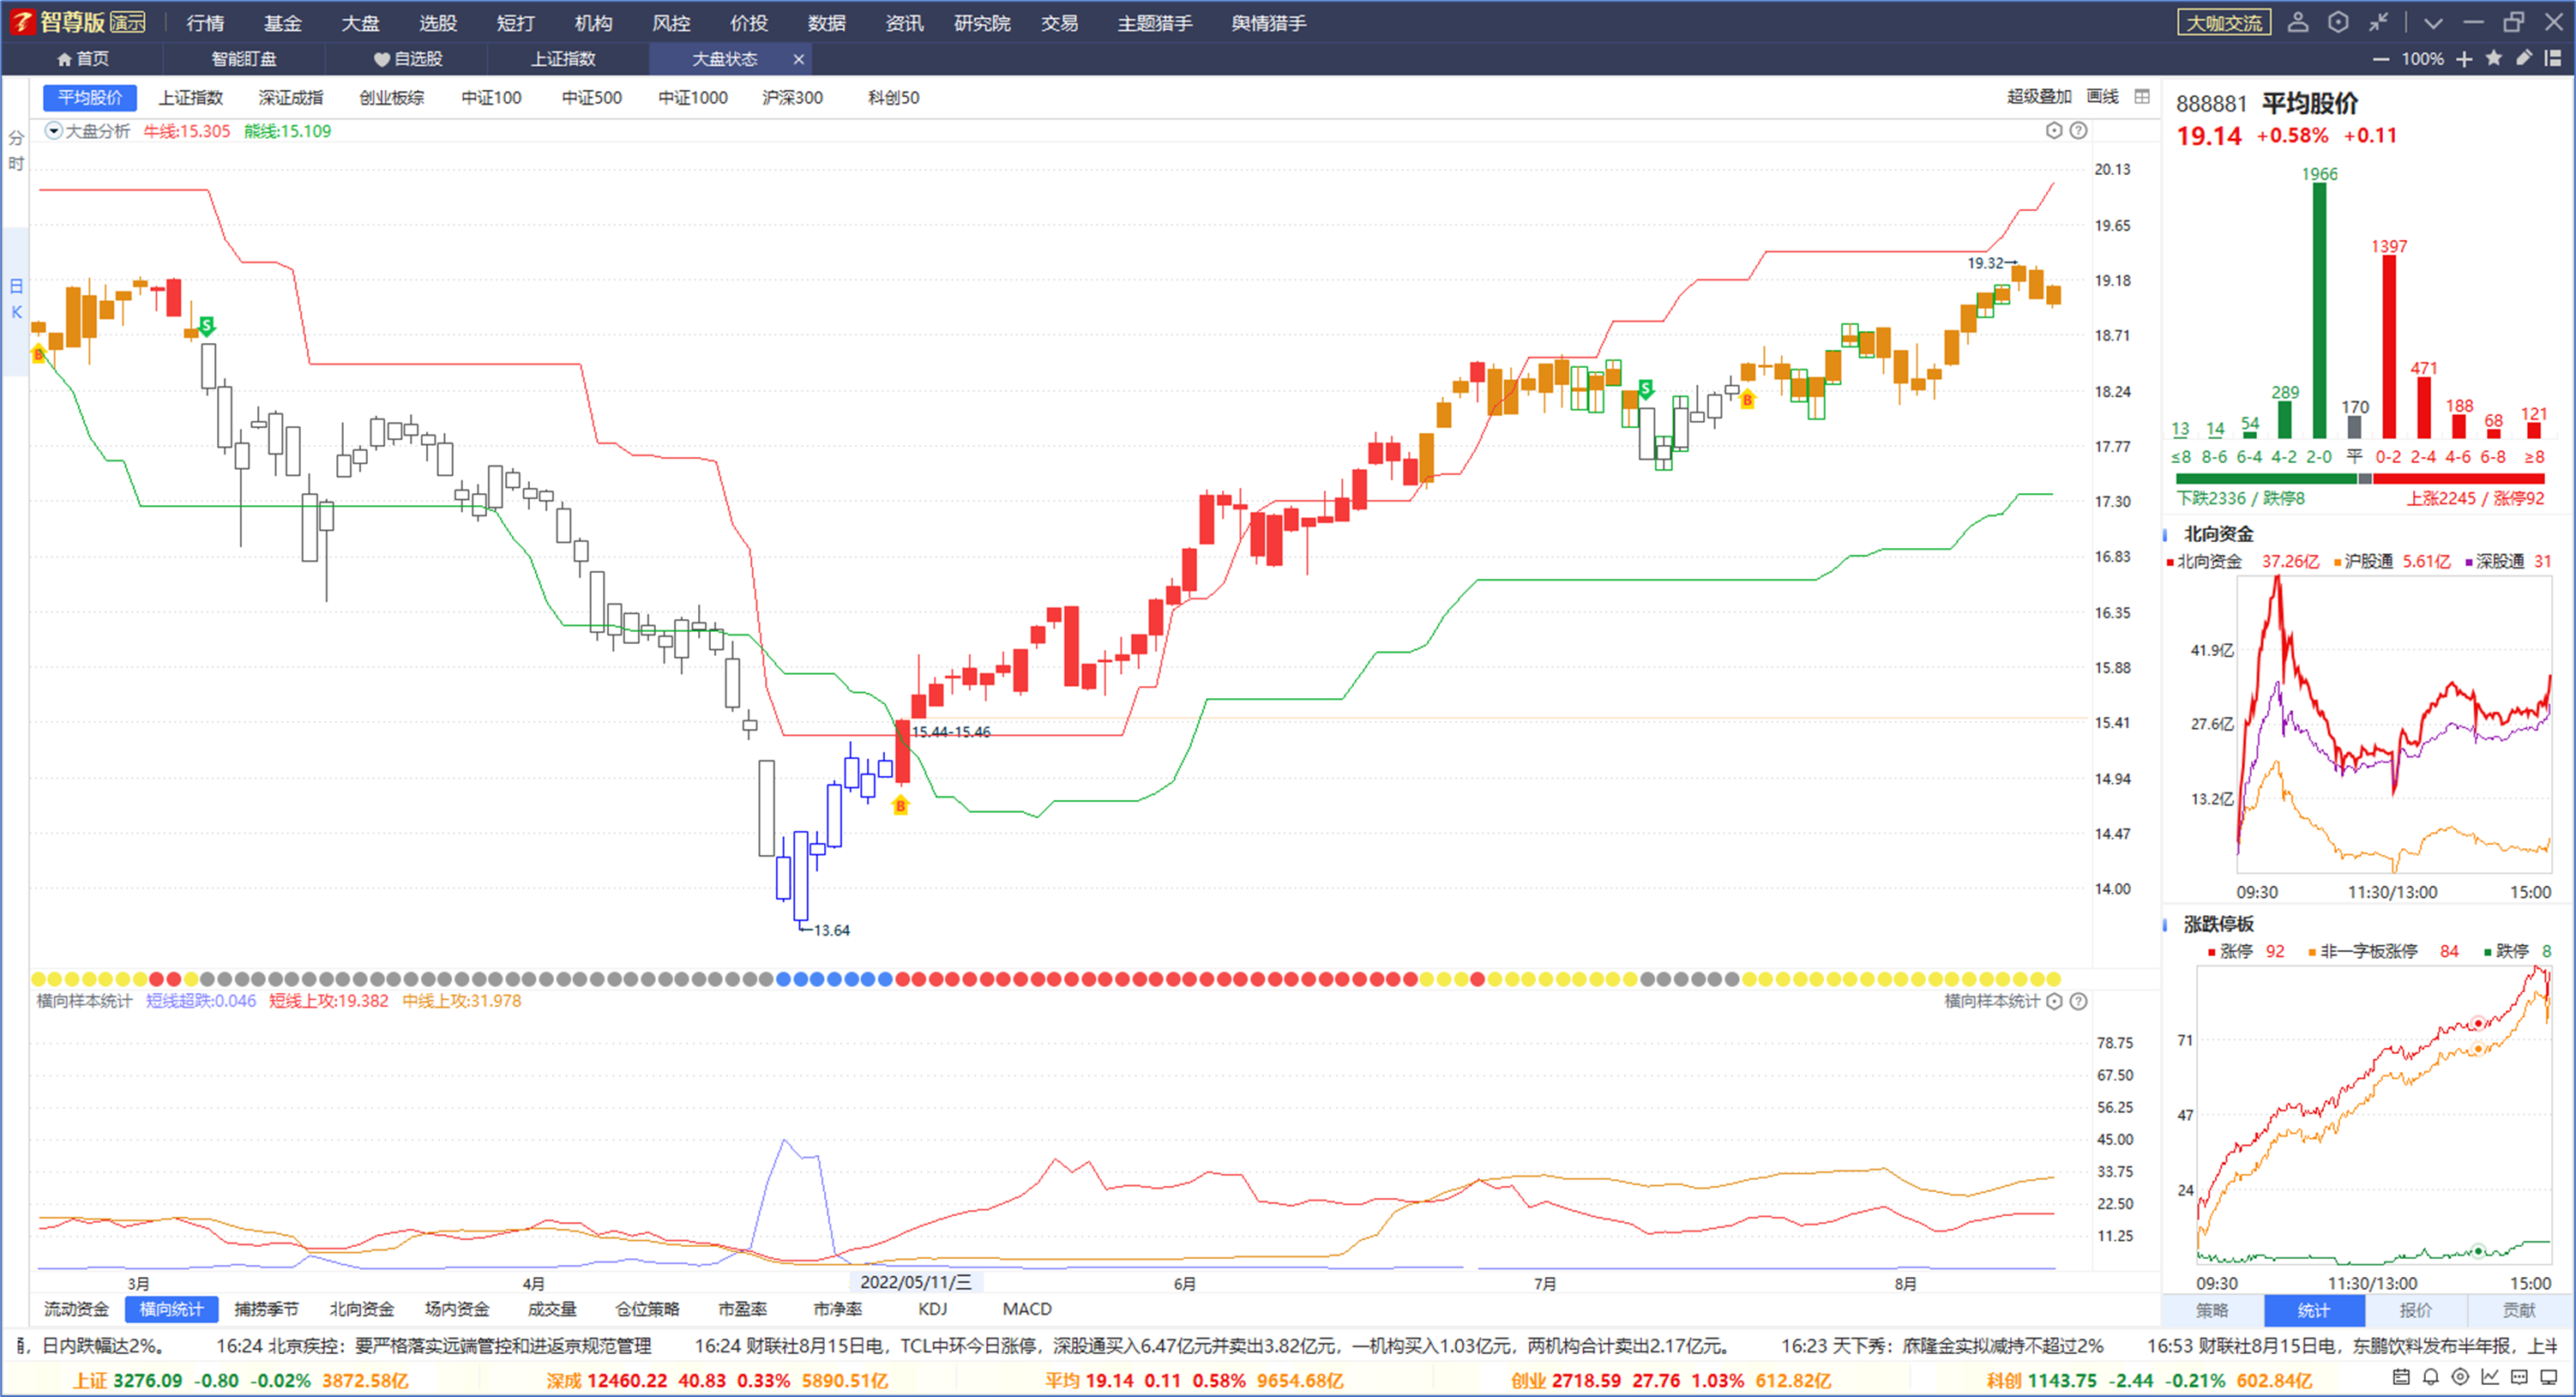The image size is (2576, 1397).
Task: Open the 贡献 panel tab
Action: pyautogui.click(x=2519, y=1310)
